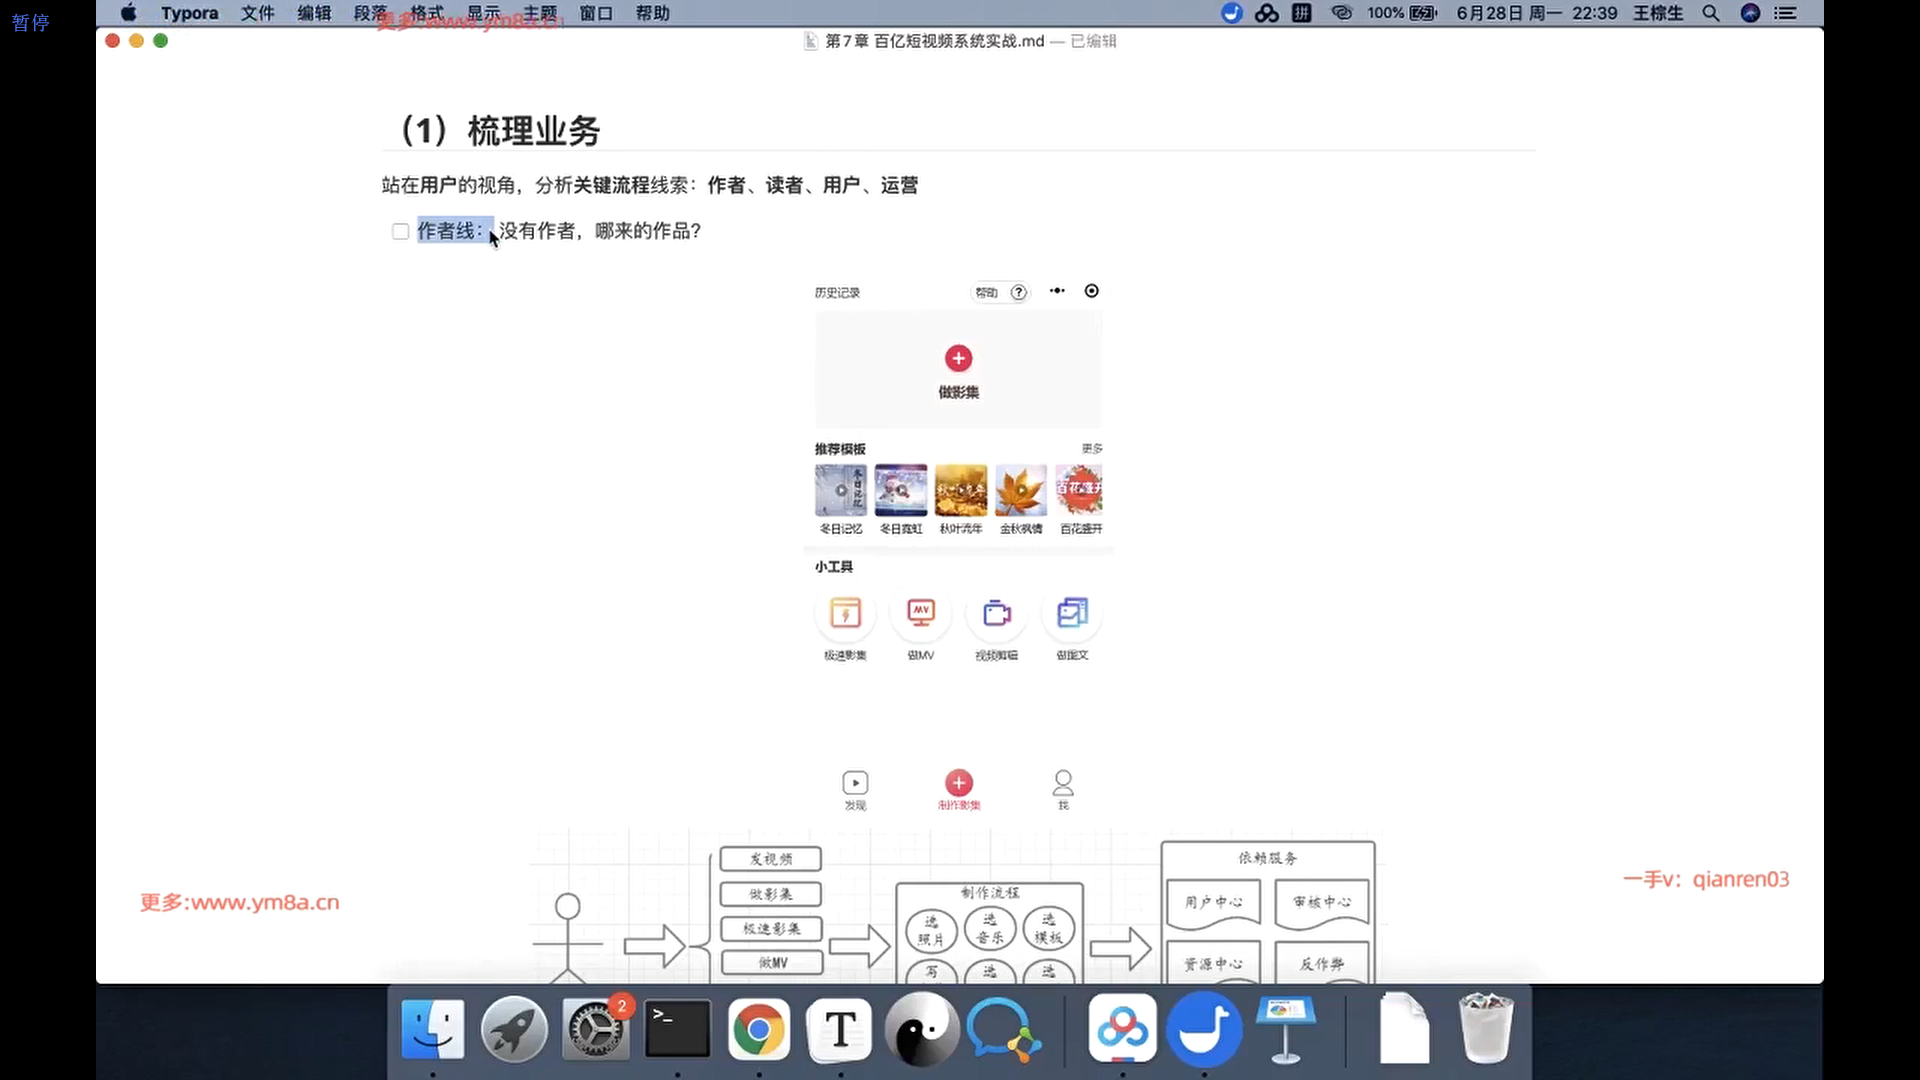The image size is (1920, 1080).
Task: Launch Terminal from the dock
Action: pyautogui.click(x=677, y=1029)
